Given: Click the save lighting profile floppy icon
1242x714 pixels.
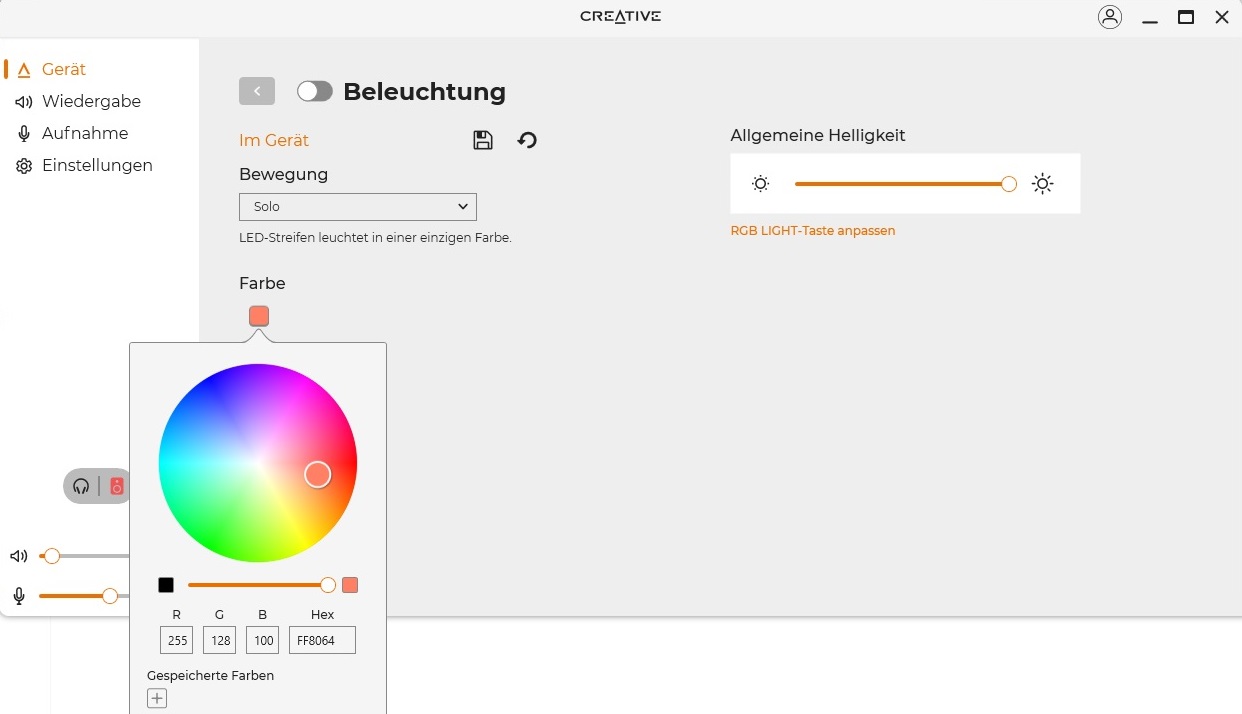Looking at the screenshot, I should pyautogui.click(x=483, y=140).
